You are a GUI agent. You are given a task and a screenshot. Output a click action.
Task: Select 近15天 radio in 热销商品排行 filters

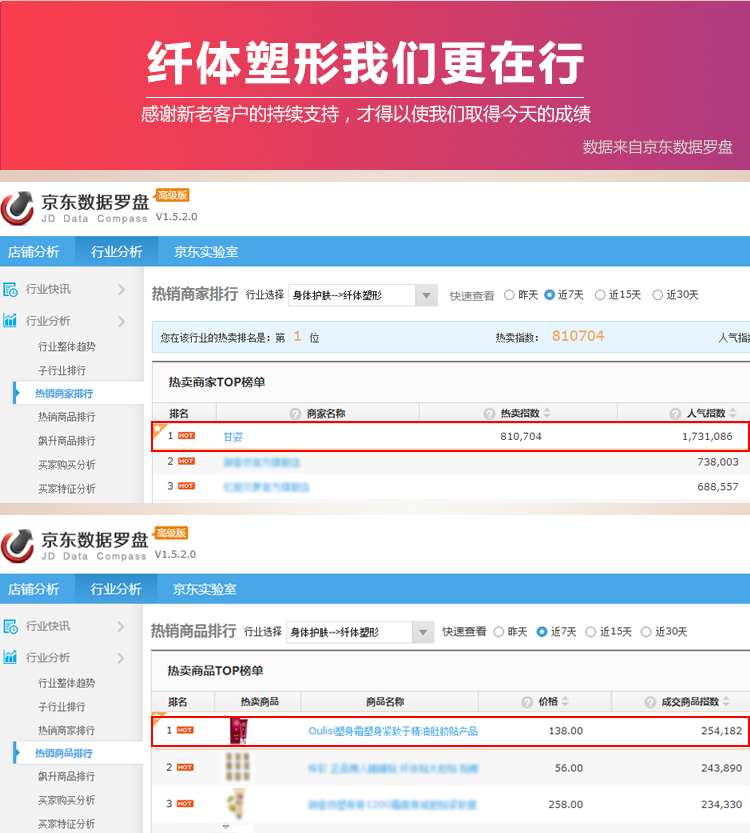(x=591, y=632)
